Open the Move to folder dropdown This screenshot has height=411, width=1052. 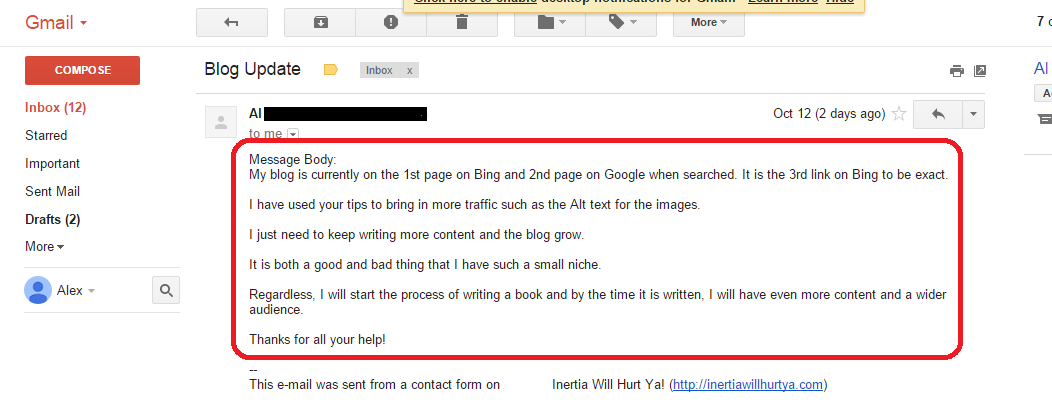click(550, 22)
